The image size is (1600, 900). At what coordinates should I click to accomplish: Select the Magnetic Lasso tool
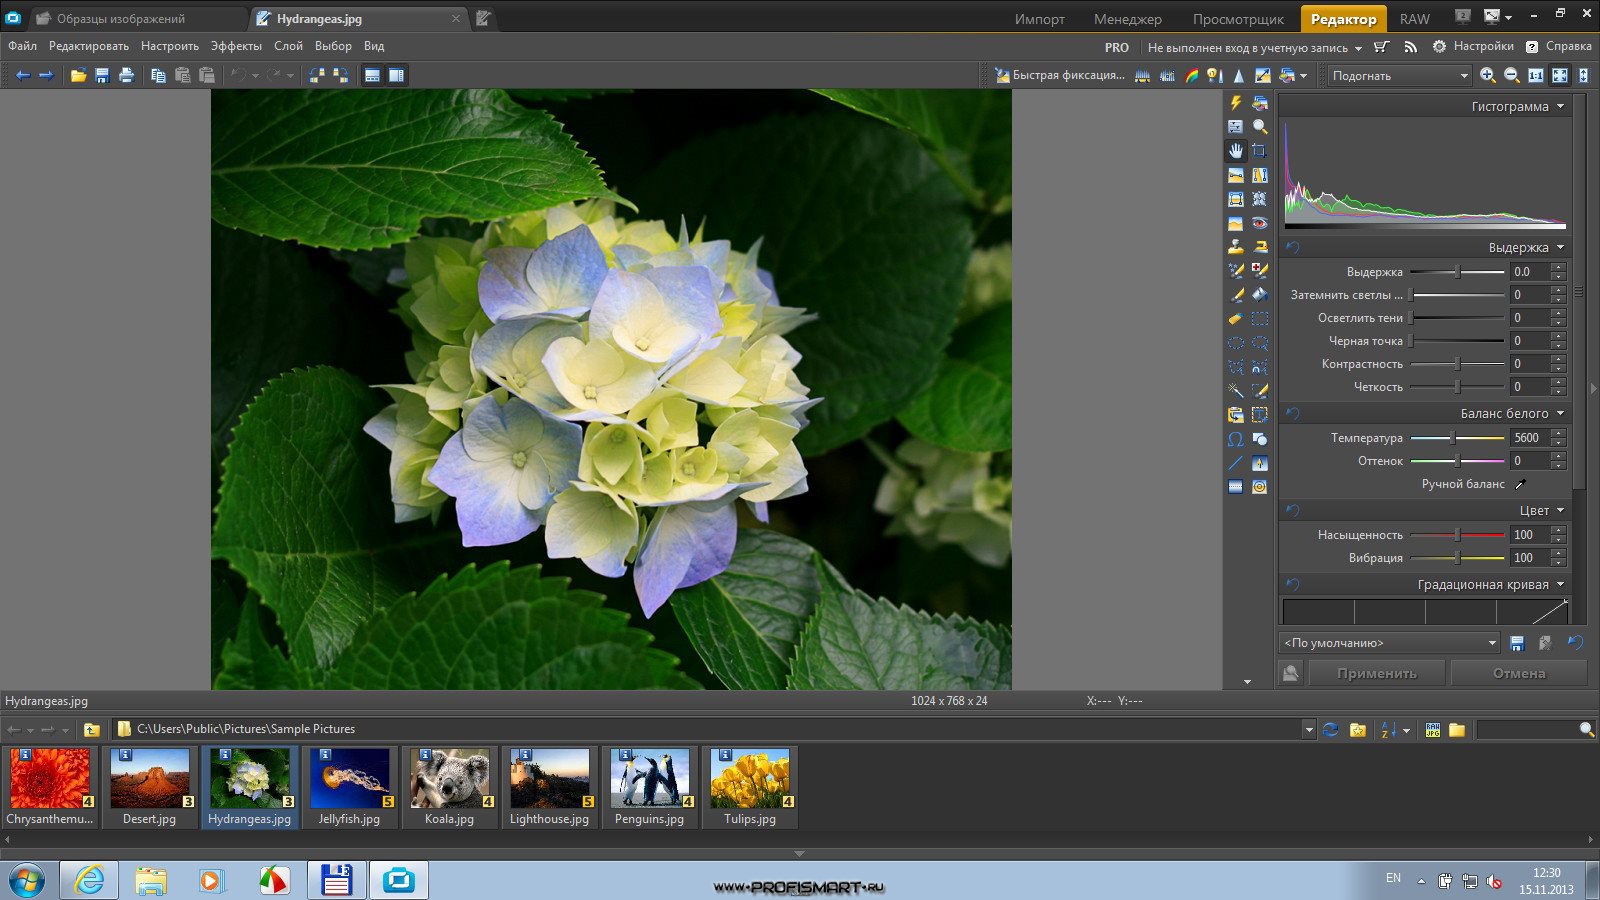point(1260,367)
